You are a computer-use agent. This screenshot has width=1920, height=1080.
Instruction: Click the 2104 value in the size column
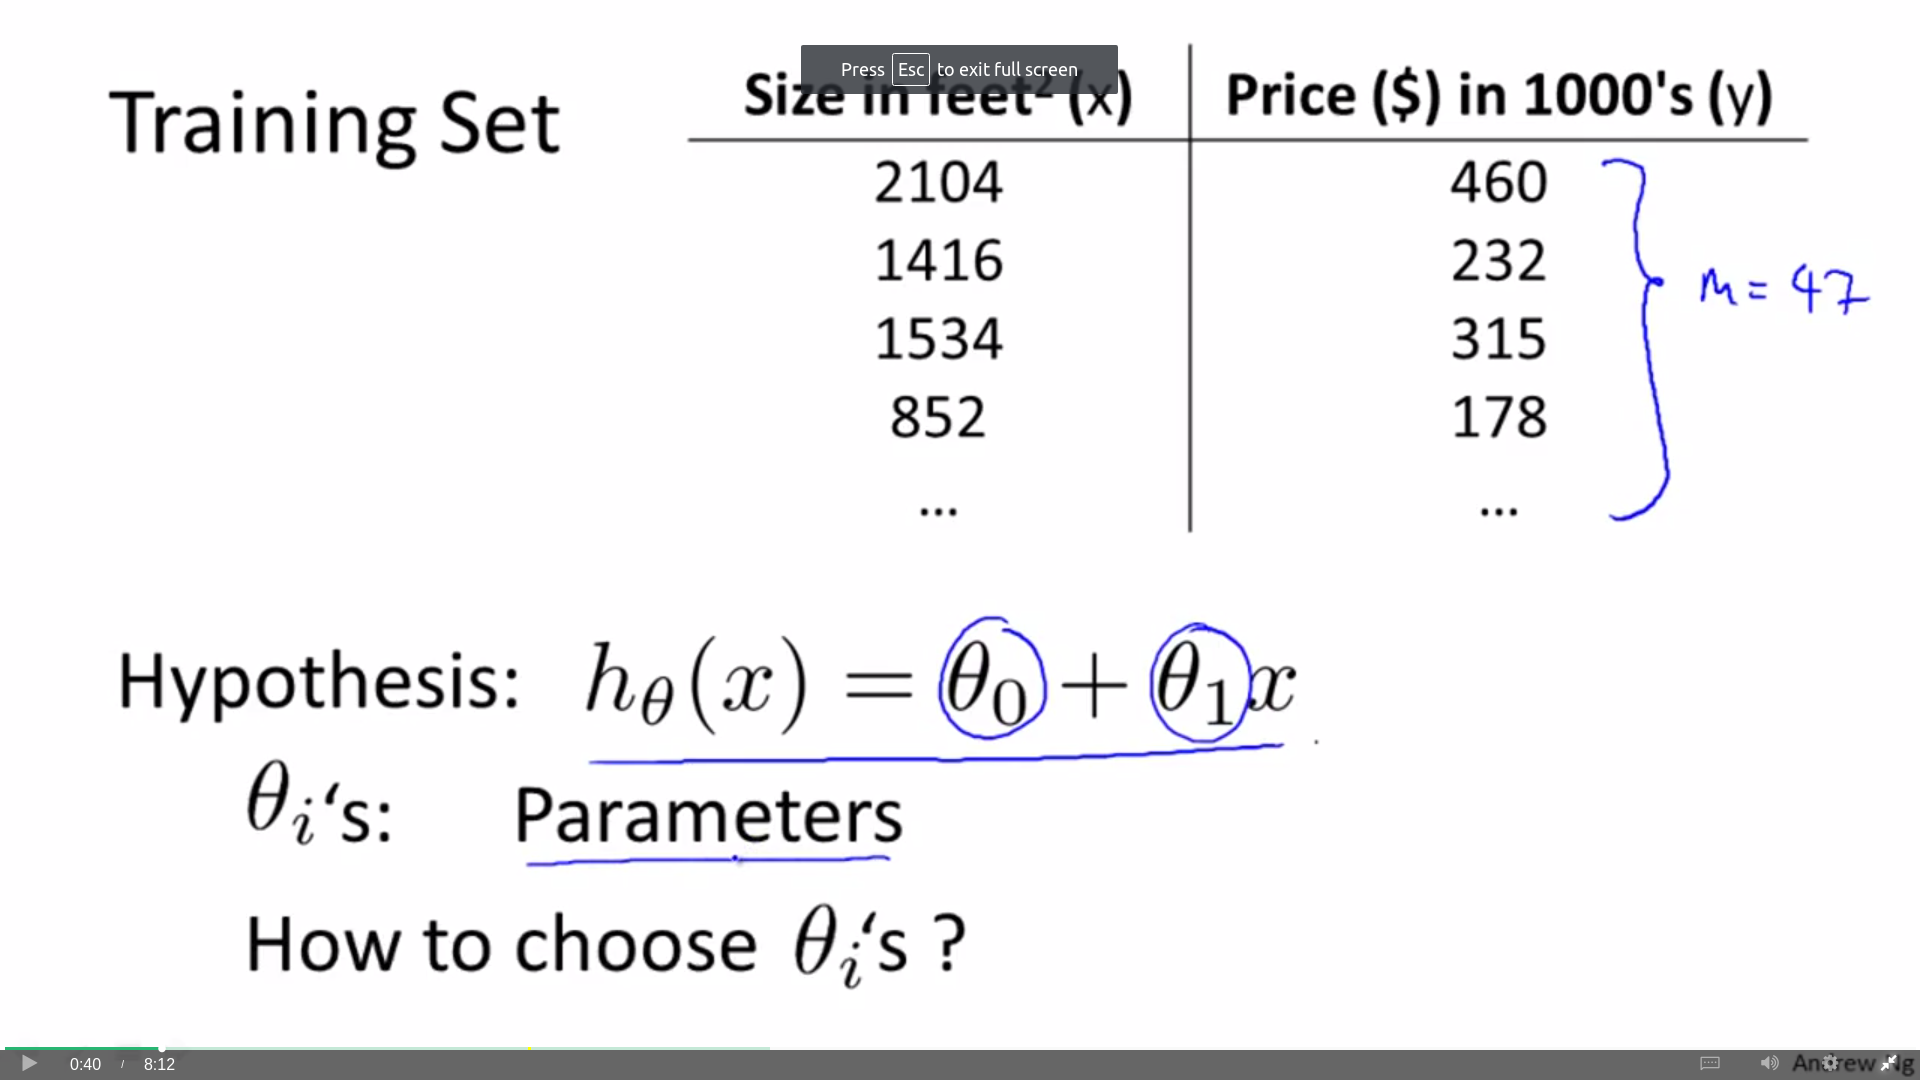[x=938, y=183]
